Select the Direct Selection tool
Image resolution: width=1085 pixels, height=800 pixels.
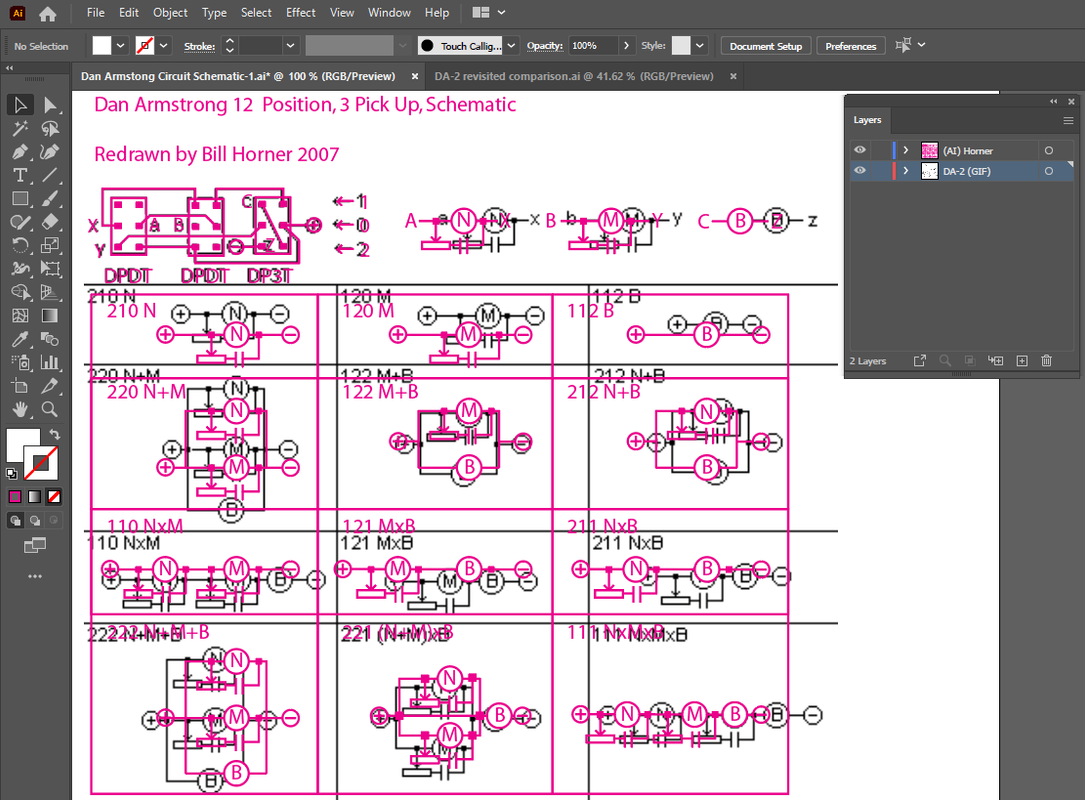[x=50, y=105]
